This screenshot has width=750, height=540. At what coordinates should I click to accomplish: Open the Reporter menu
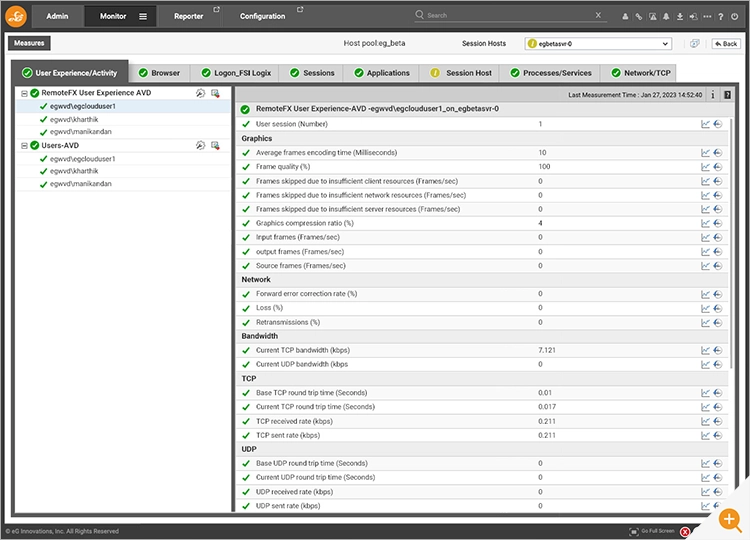tap(188, 16)
